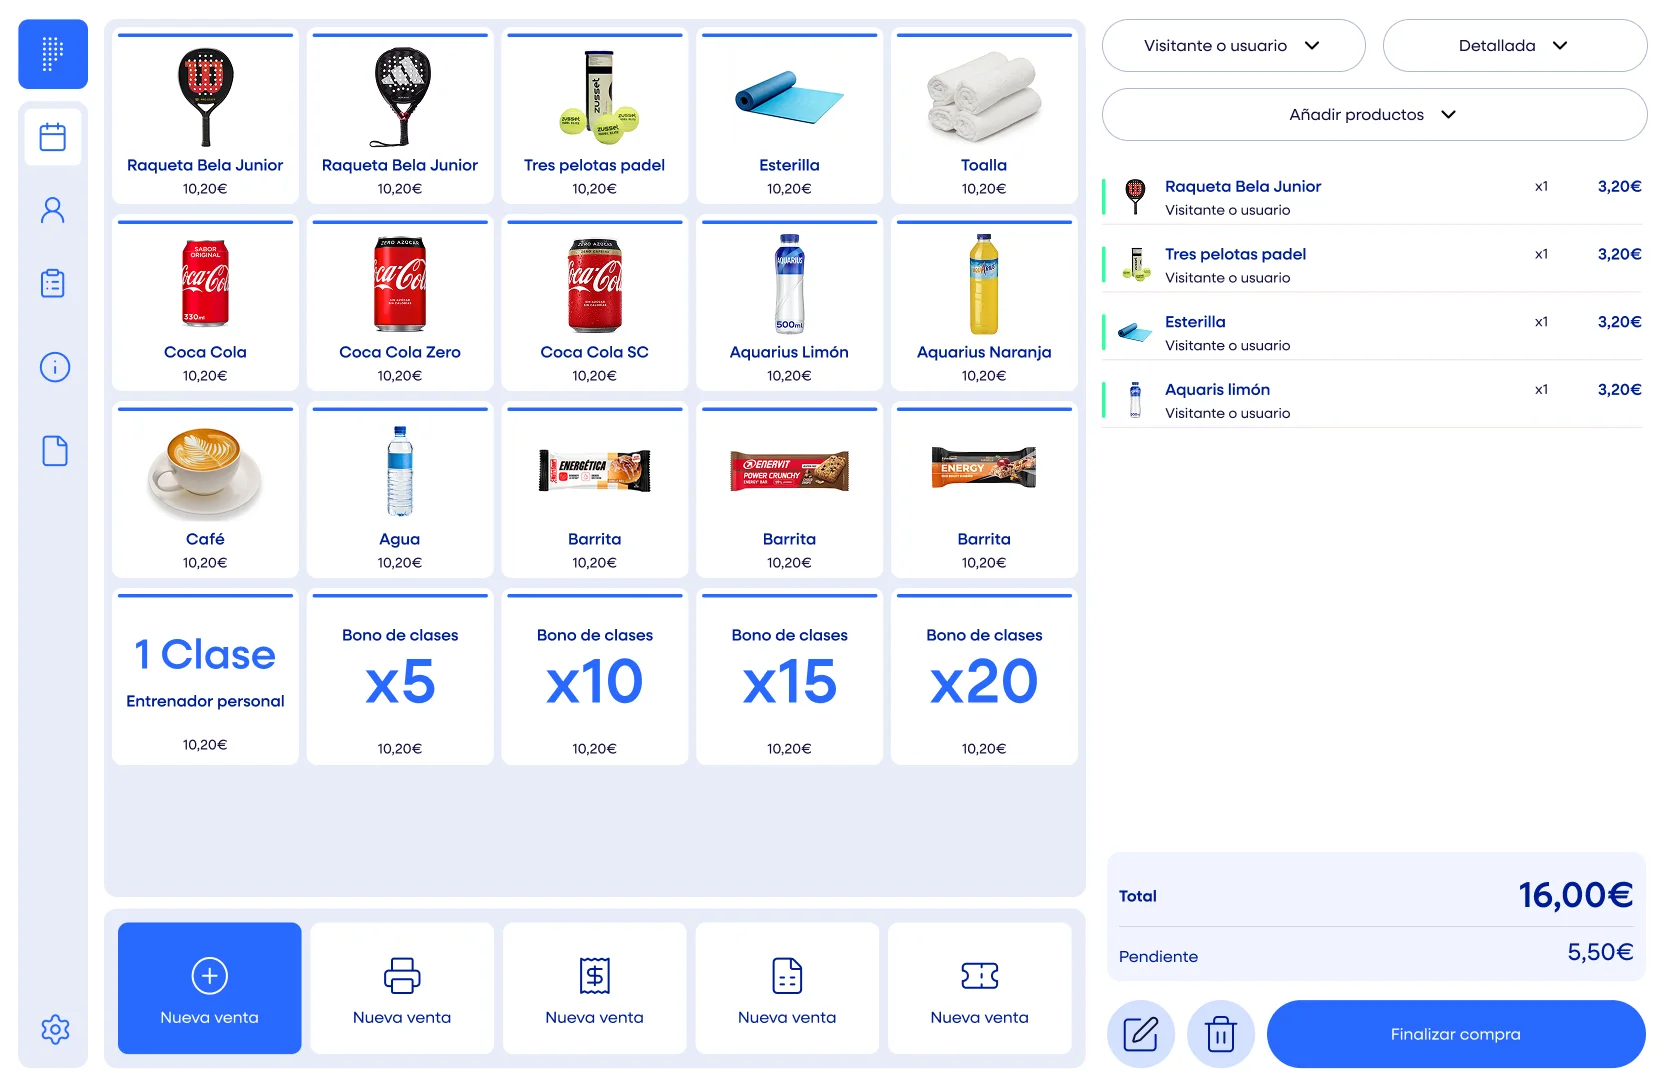Select the document Nueva venta option

click(x=787, y=988)
